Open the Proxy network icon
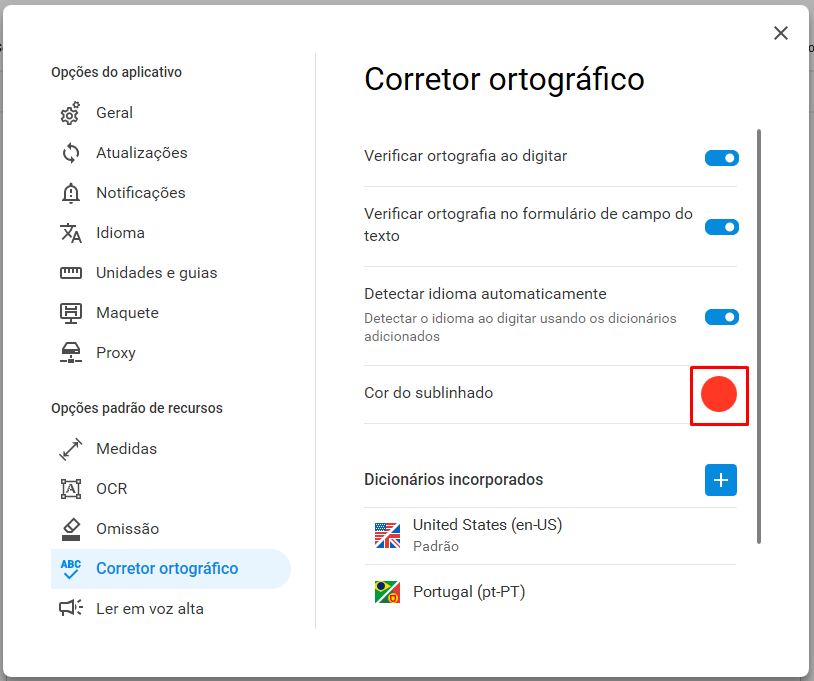The image size is (814, 681). 71,353
